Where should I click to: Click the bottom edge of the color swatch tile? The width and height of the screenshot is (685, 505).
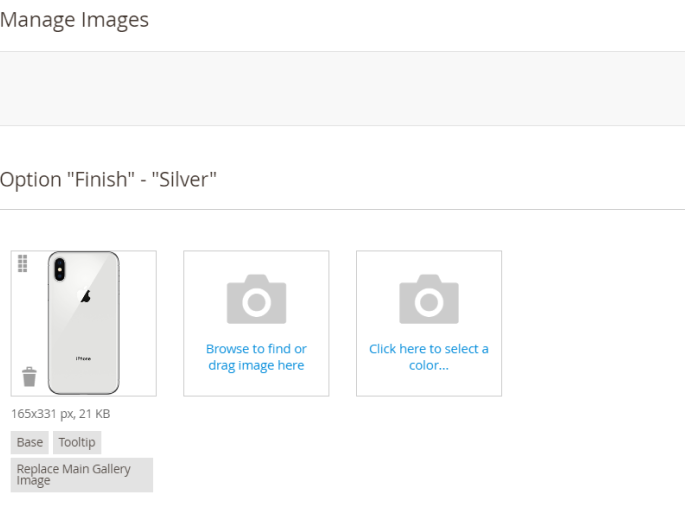tap(429, 395)
